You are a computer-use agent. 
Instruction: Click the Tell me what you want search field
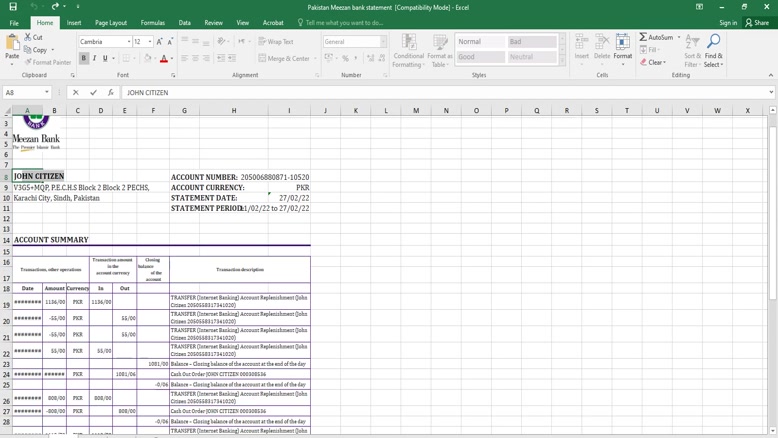pyautogui.click(x=345, y=23)
